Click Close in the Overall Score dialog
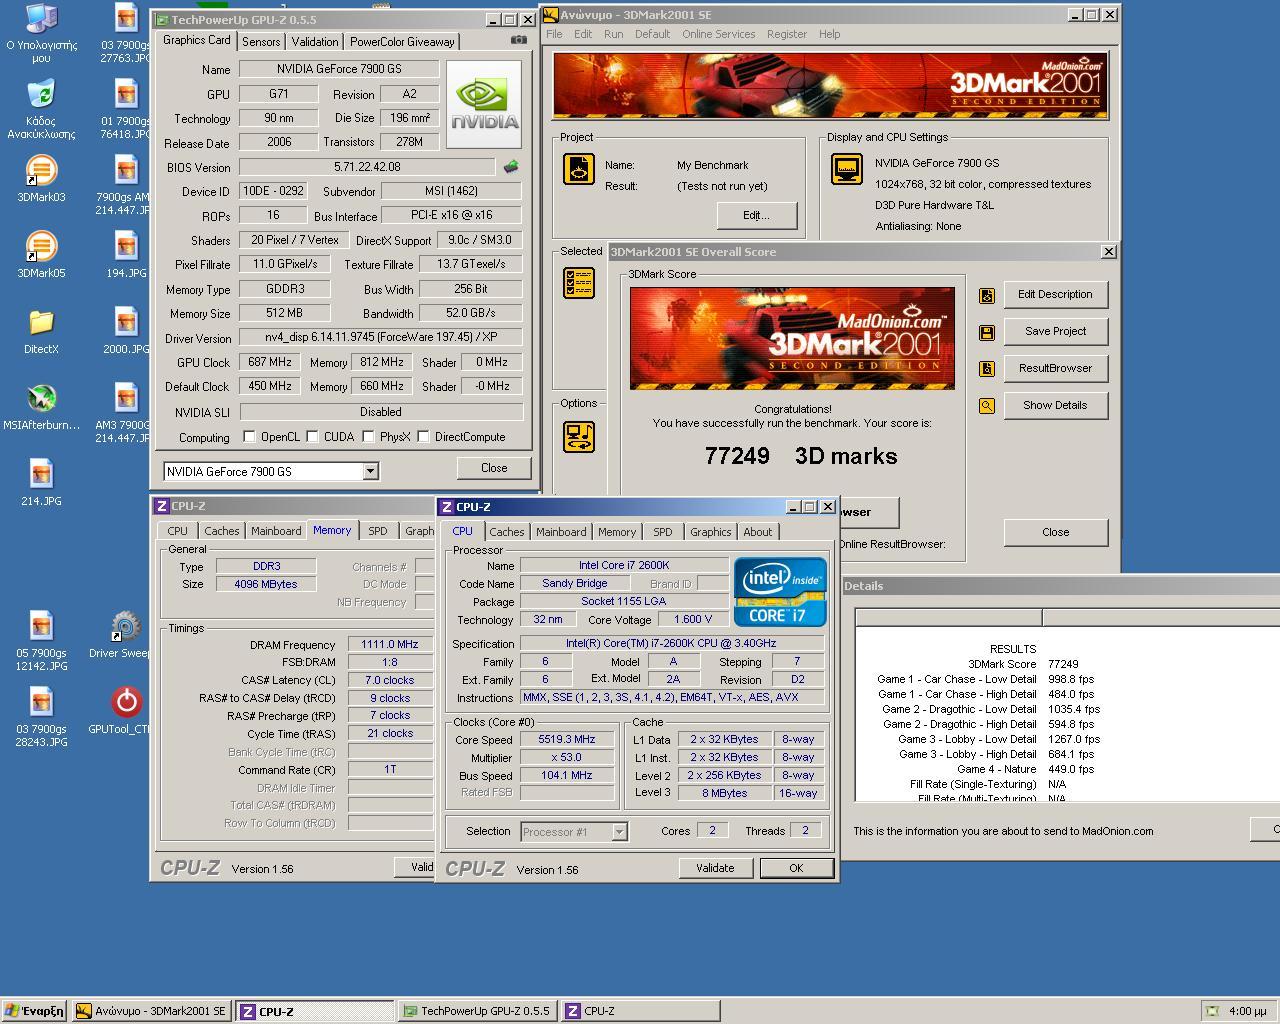This screenshot has width=1280, height=1024. click(x=1055, y=532)
